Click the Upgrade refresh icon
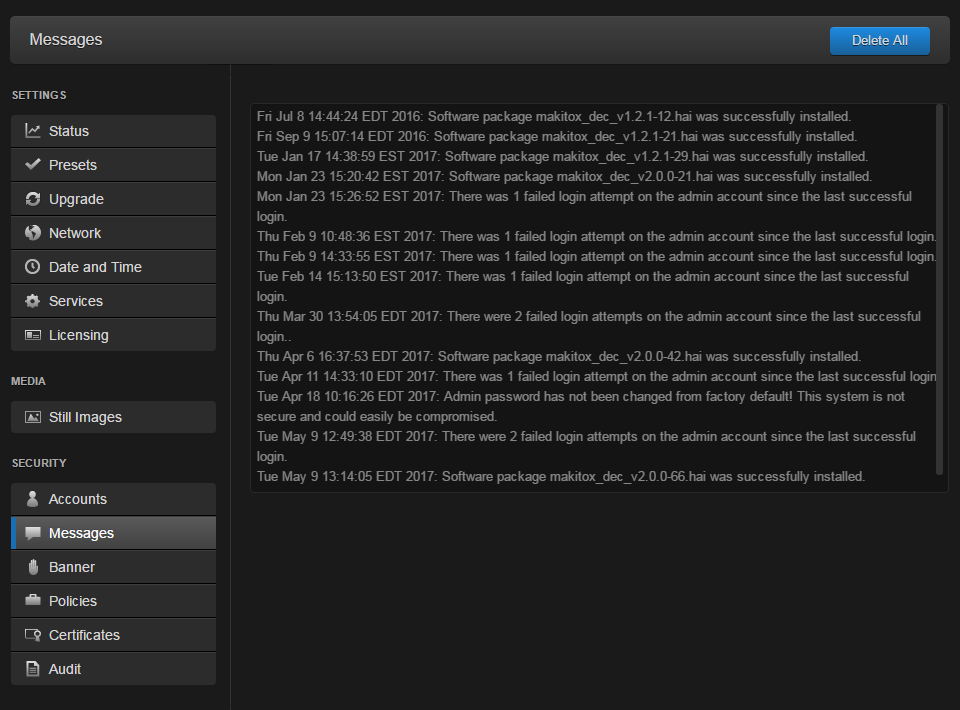Screen dimensions: 960x710 (31, 198)
